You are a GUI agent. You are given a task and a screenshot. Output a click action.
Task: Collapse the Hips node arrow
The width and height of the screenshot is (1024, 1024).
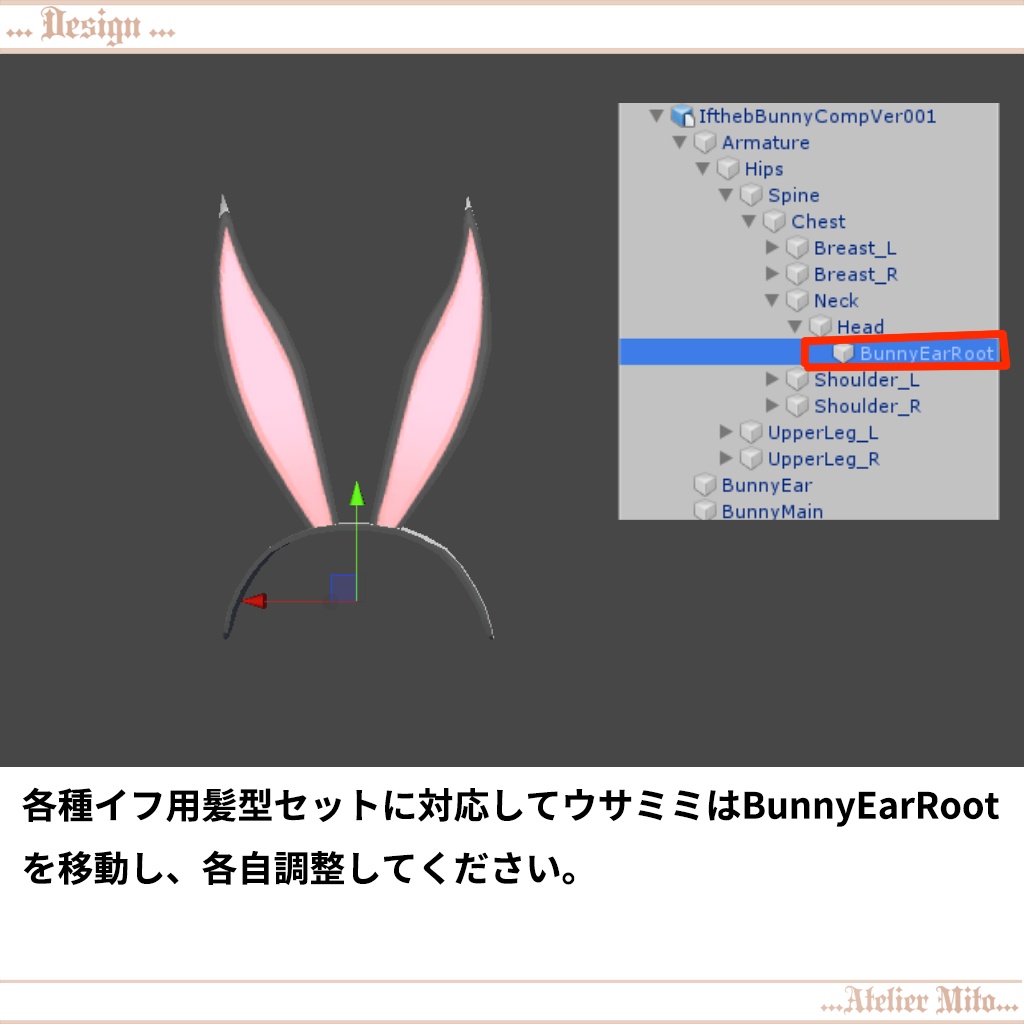(703, 168)
